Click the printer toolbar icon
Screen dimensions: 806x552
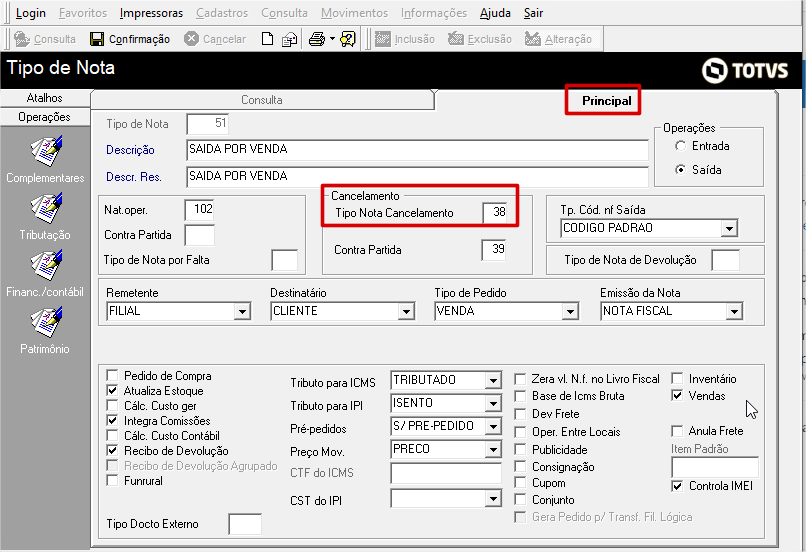point(317,39)
